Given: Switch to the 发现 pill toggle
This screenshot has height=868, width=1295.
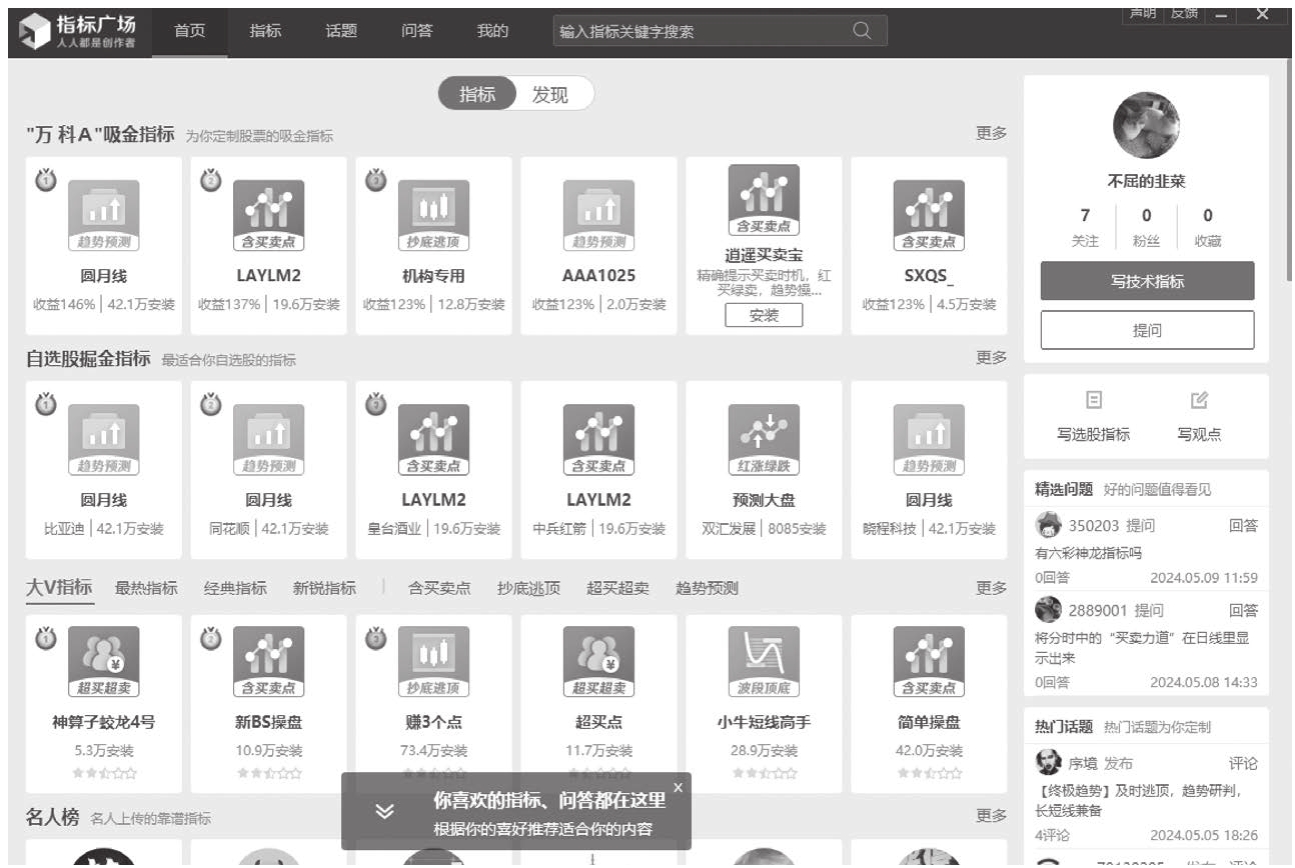Looking at the screenshot, I should (550, 95).
